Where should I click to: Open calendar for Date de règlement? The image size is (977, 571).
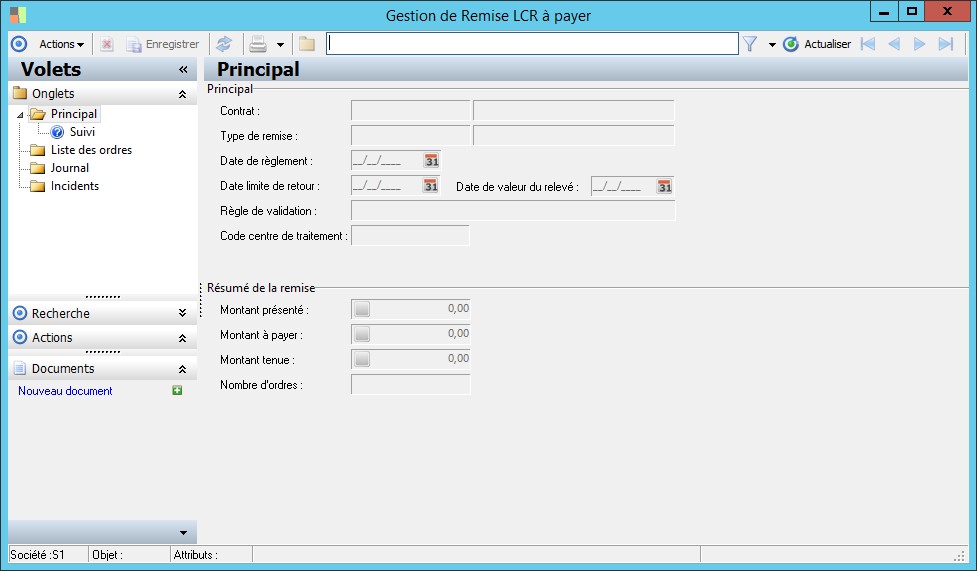(x=432, y=161)
